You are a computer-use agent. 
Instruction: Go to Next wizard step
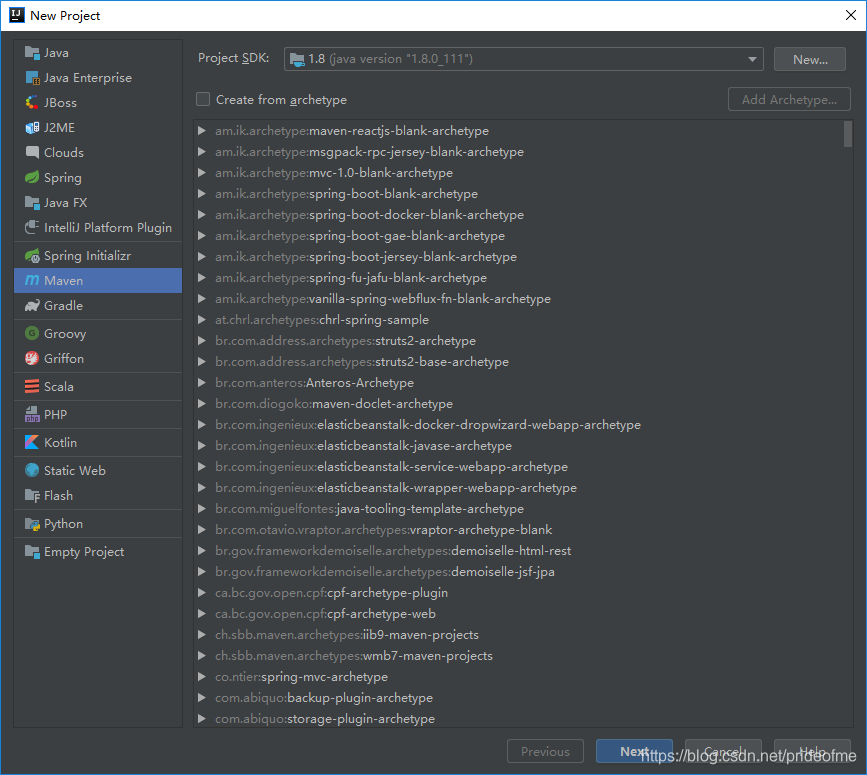[634, 751]
